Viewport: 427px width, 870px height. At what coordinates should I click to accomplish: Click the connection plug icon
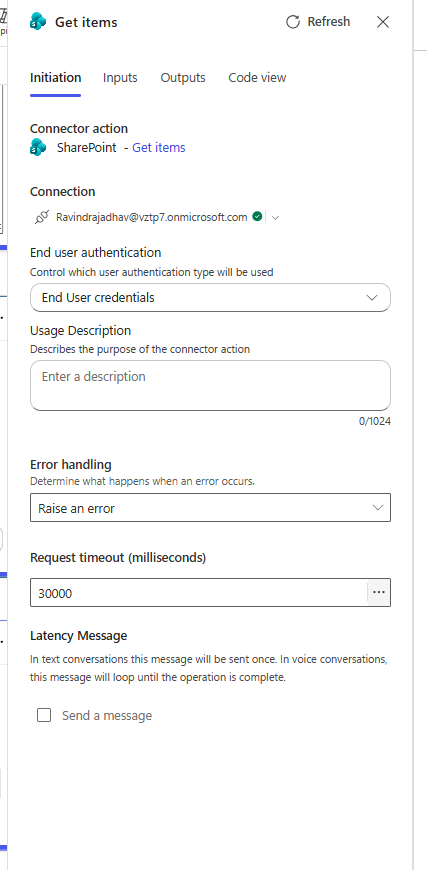pos(42,218)
